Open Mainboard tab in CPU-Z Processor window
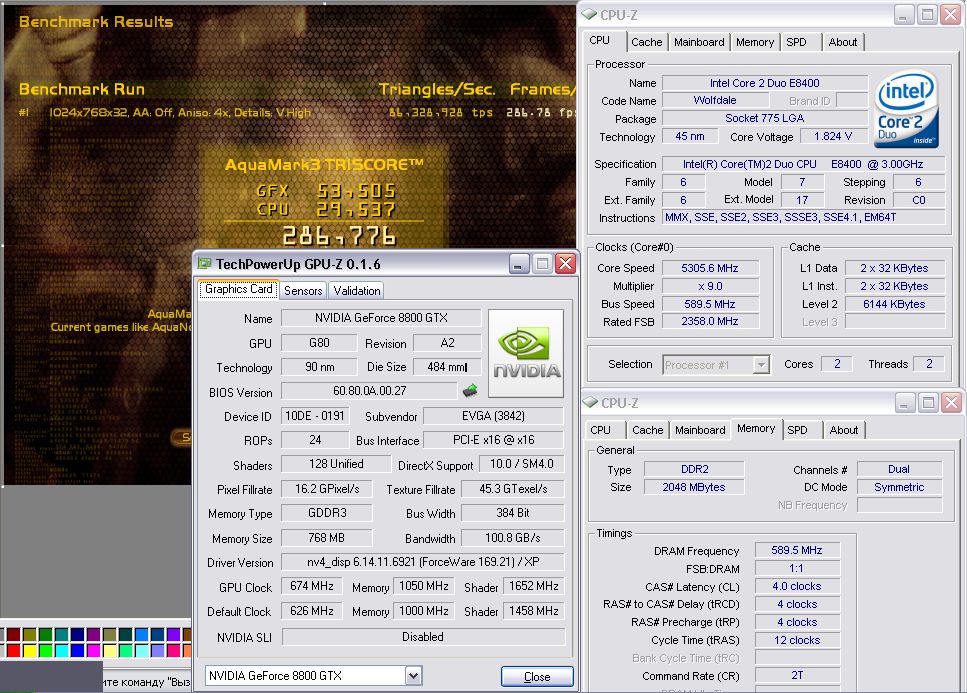Image resolution: width=967 pixels, height=693 pixels. pos(699,42)
